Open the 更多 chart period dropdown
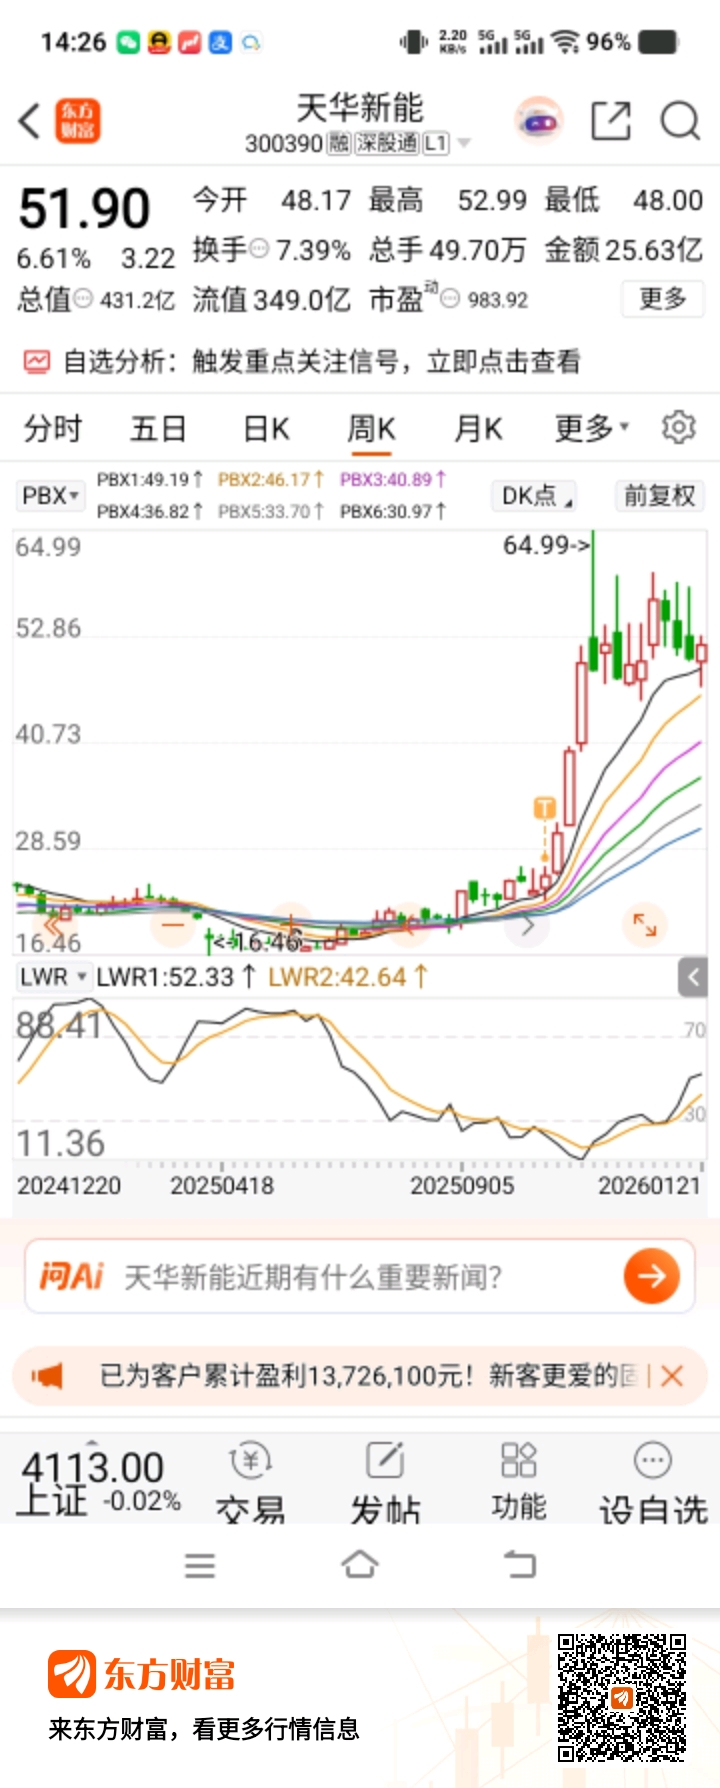Image resolution: width=720 pixels, height=1788 pixels. 592,428
